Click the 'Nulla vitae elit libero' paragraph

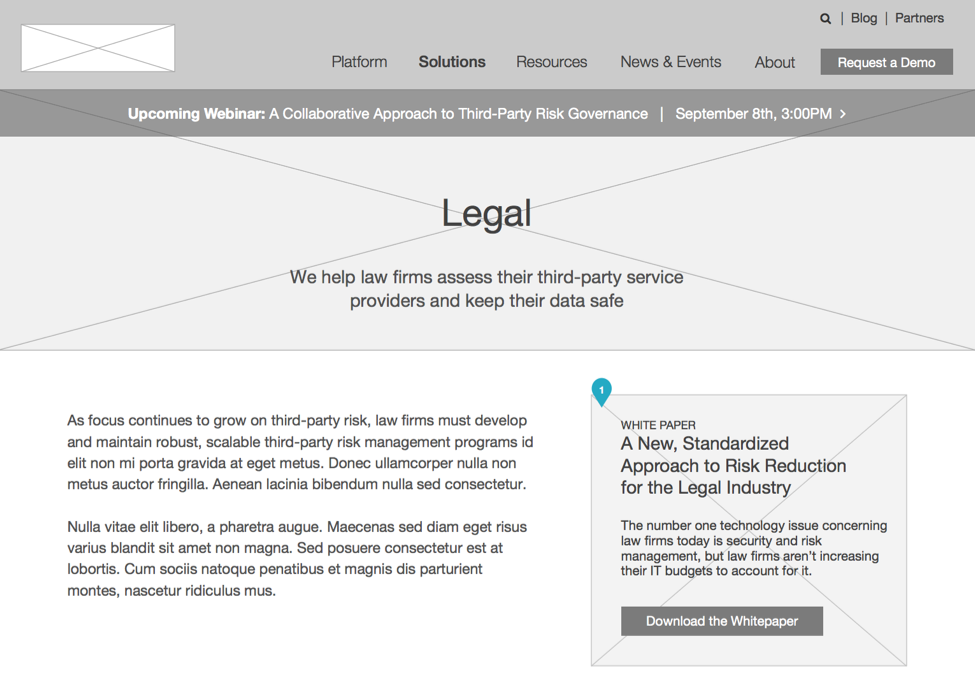[297, 558]
